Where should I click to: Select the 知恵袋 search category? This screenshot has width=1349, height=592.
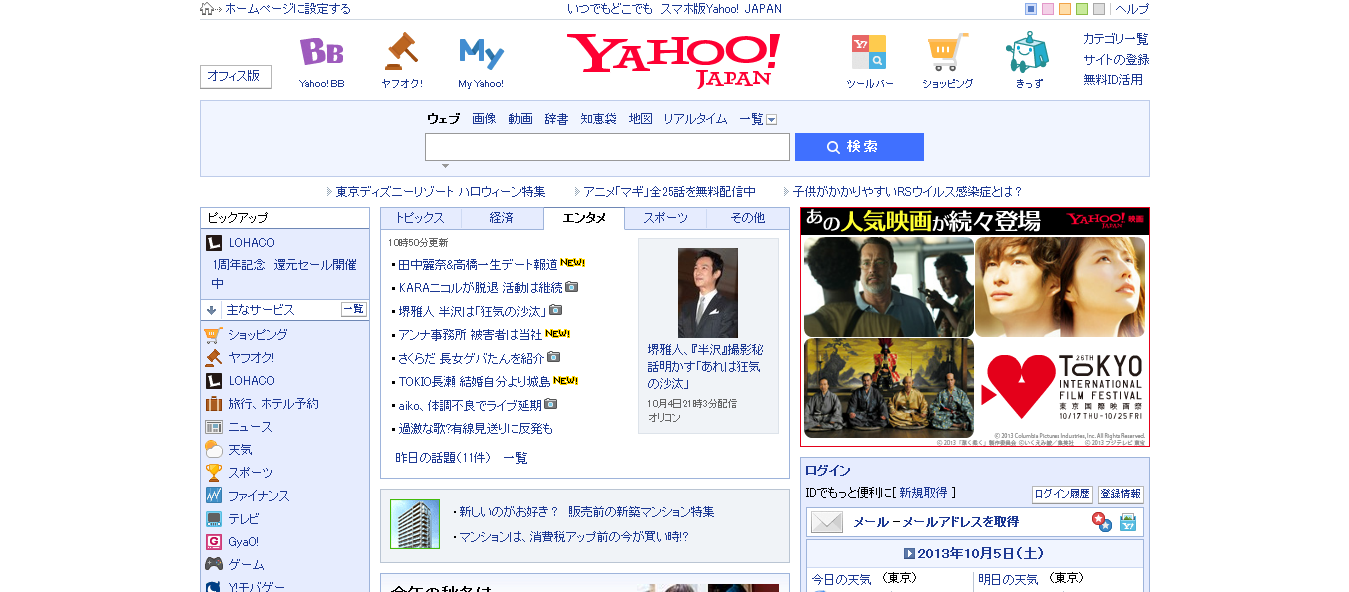598,119
